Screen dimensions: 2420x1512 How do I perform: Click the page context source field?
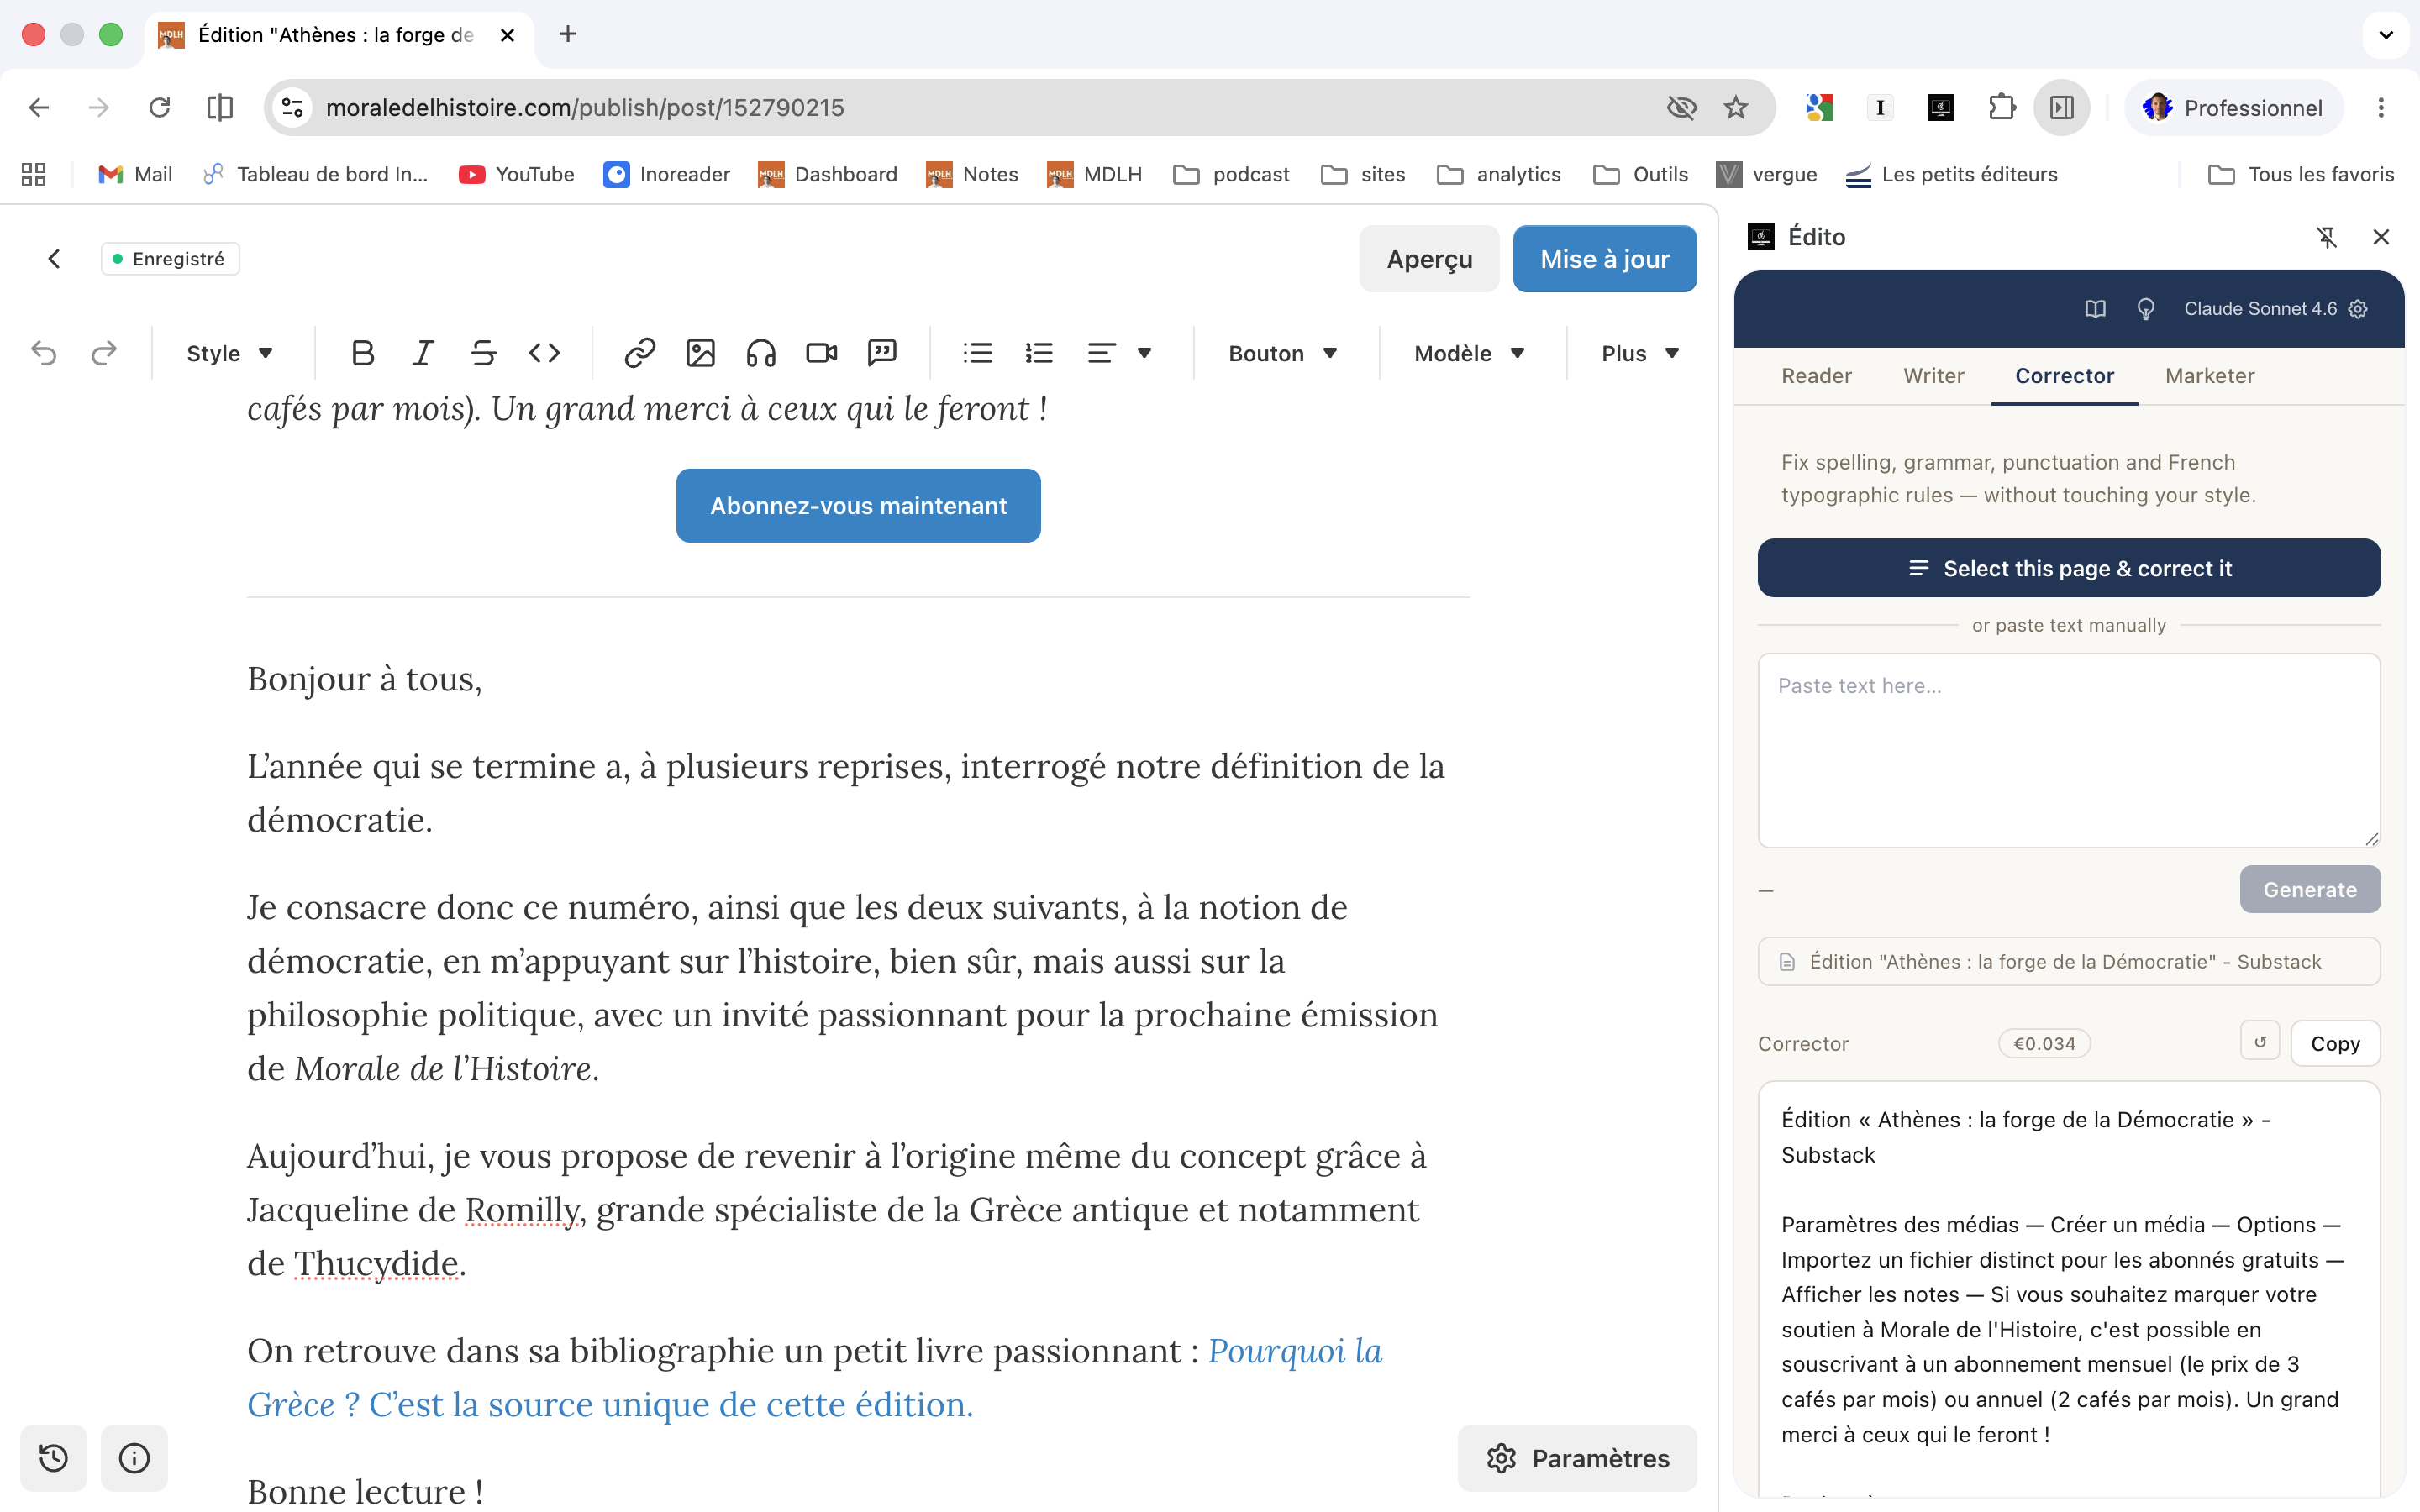click(x=2068, y=961)
